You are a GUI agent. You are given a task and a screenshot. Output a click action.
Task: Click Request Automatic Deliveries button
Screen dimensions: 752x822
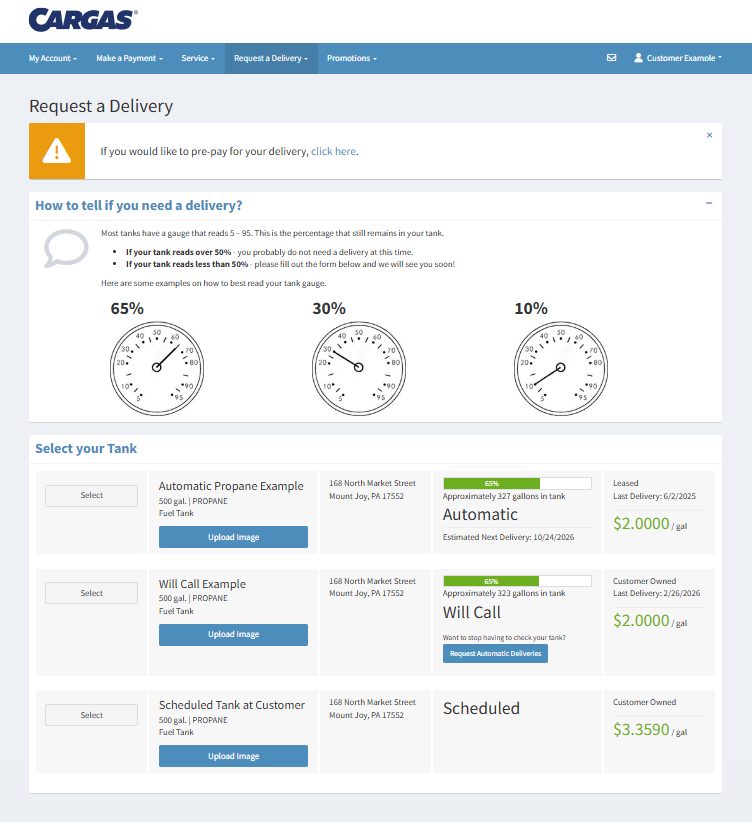coord(496,654)
